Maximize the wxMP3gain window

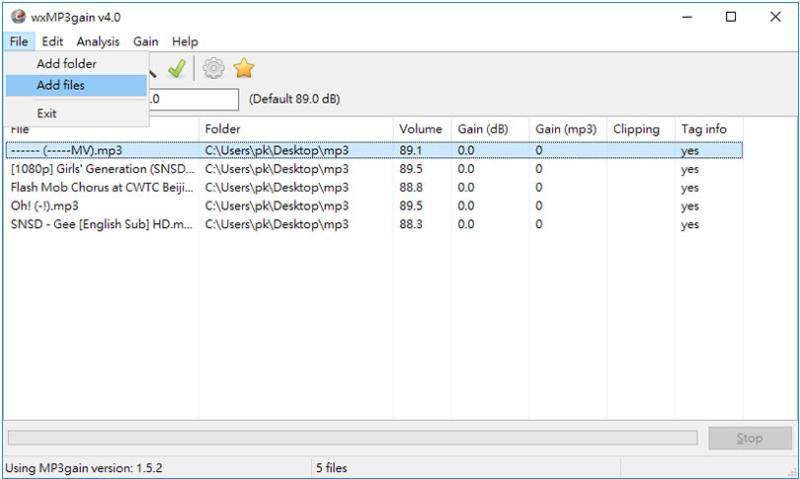[x=731, y=17]
